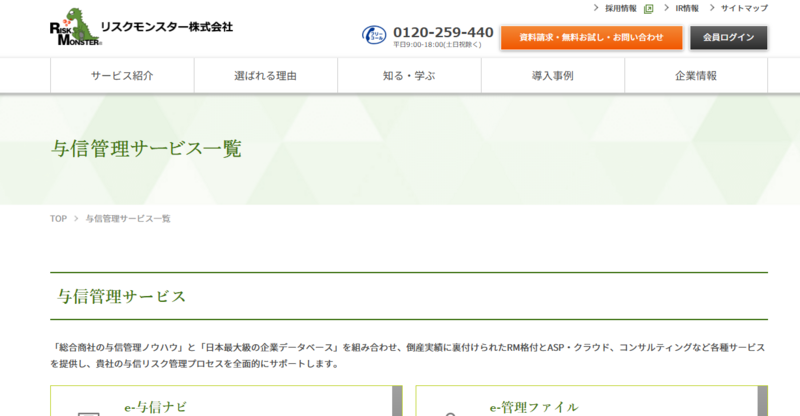Screen dimensions: 800x416
Task: Expand the 企業情報 navigation menu
Action: [696, 76]
